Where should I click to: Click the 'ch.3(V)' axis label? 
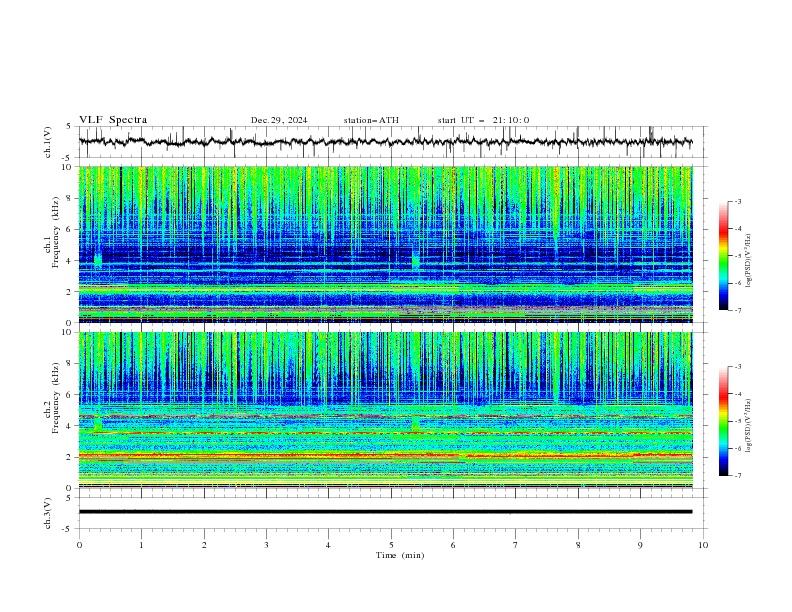48,513
